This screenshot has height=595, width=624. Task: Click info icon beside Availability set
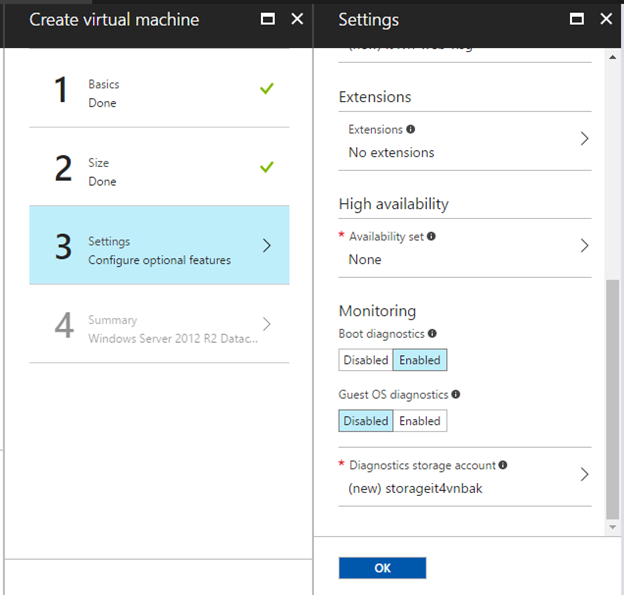click(x=431, y=237)
